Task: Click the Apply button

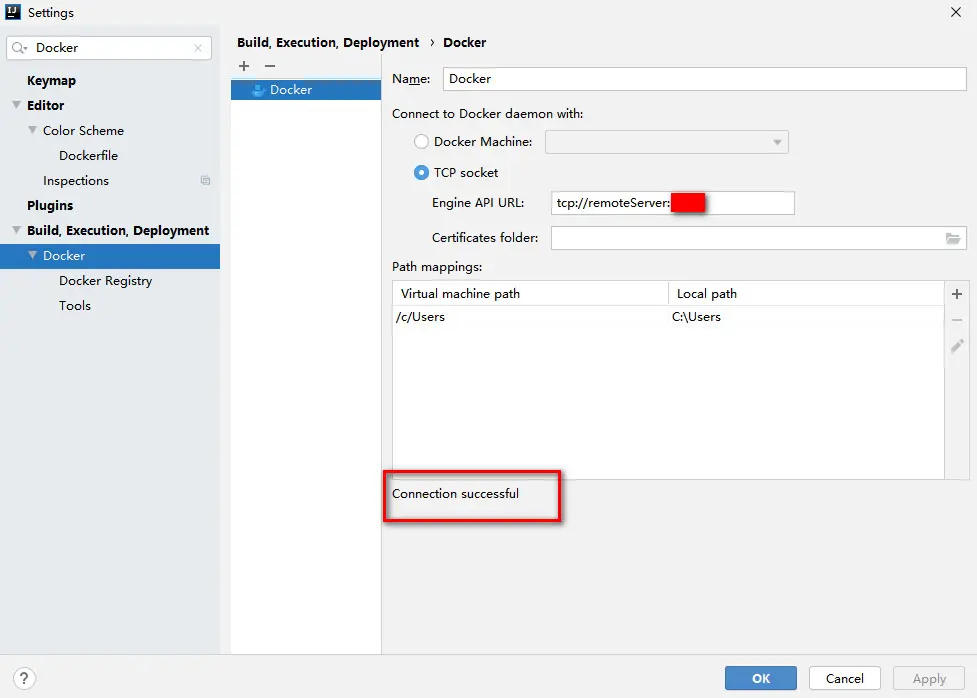Action: pyautogui.click(x=929, y=678)
